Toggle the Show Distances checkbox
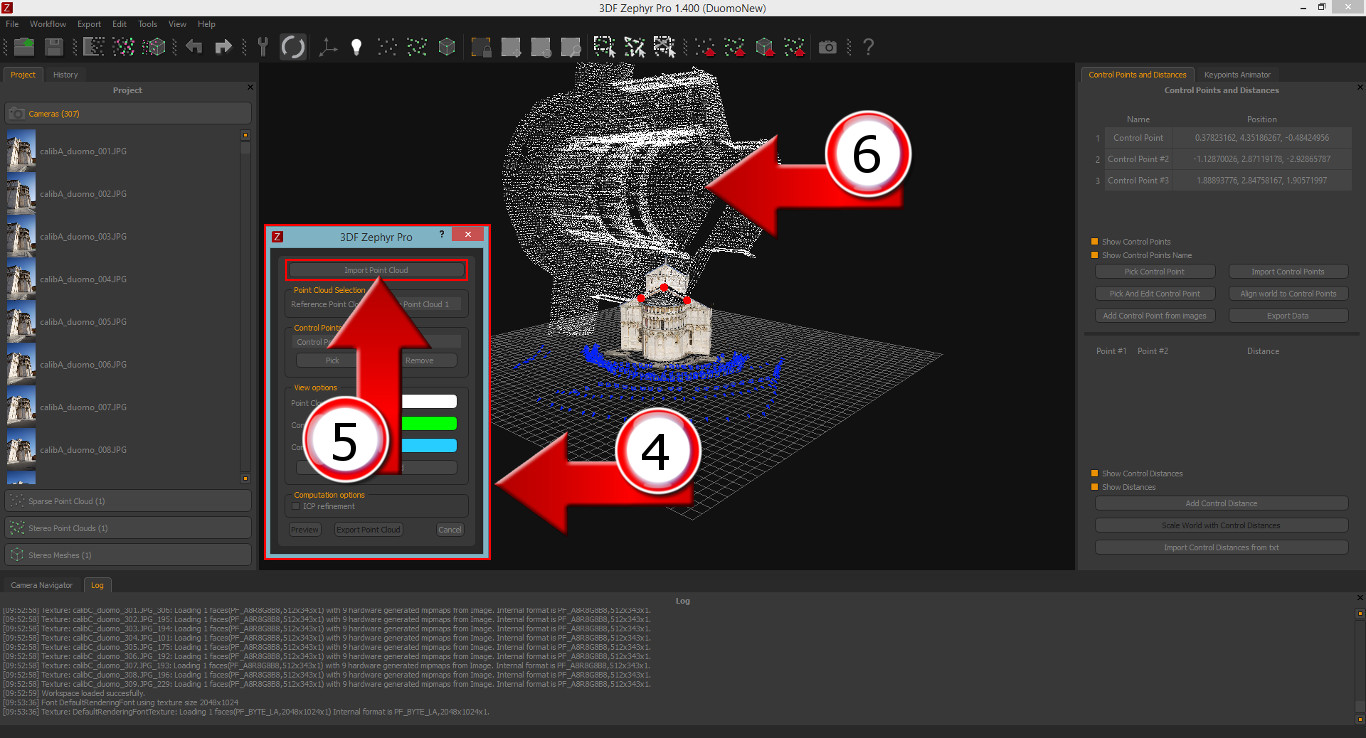This screenshot has height=738, width=1366. point(1093,487)
